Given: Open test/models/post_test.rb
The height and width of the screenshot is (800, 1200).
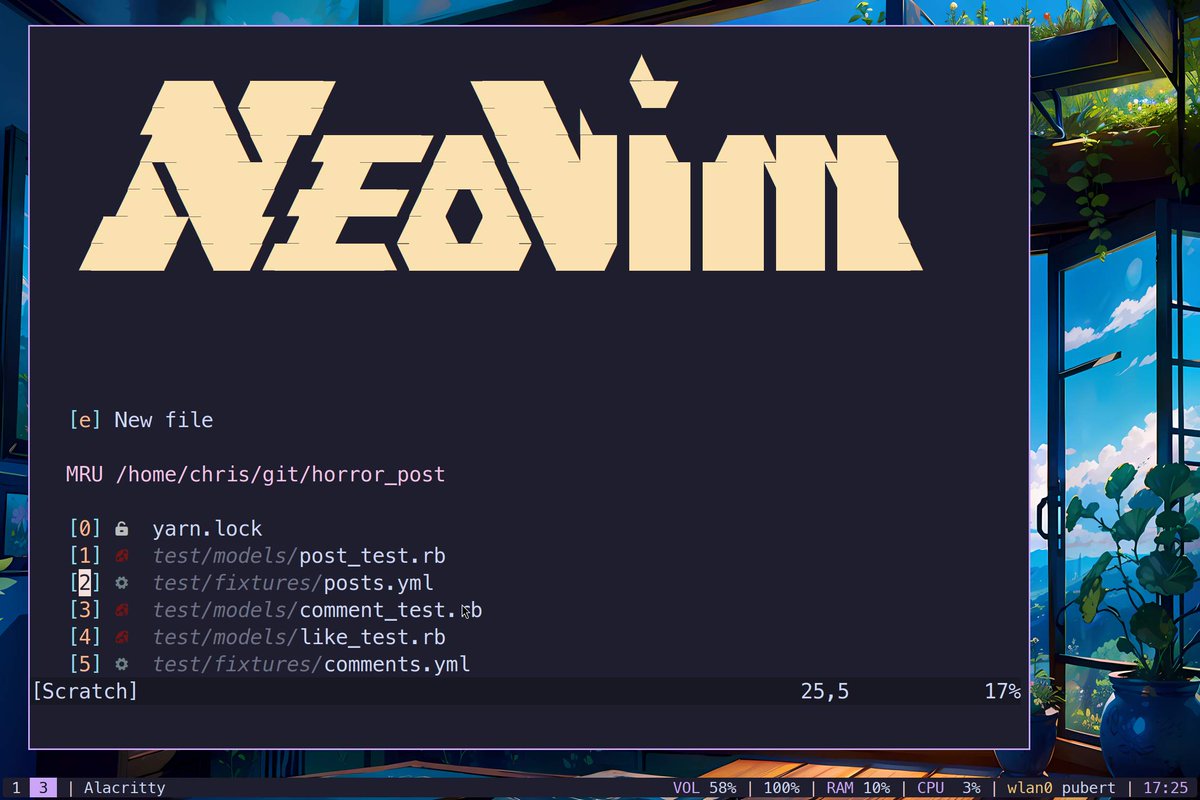Looking at the screenshot, I should (299, 556).
